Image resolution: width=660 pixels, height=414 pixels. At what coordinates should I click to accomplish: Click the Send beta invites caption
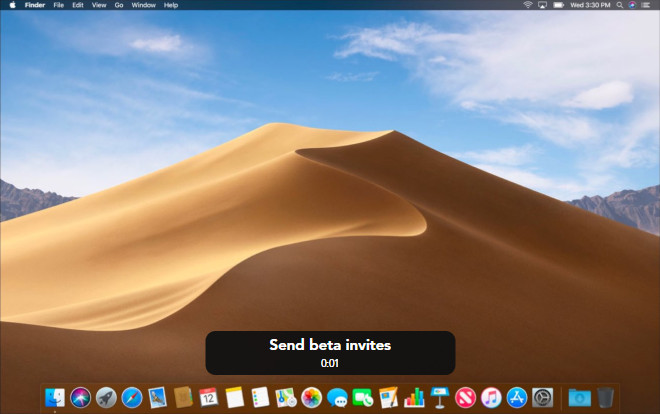[330, 345]
